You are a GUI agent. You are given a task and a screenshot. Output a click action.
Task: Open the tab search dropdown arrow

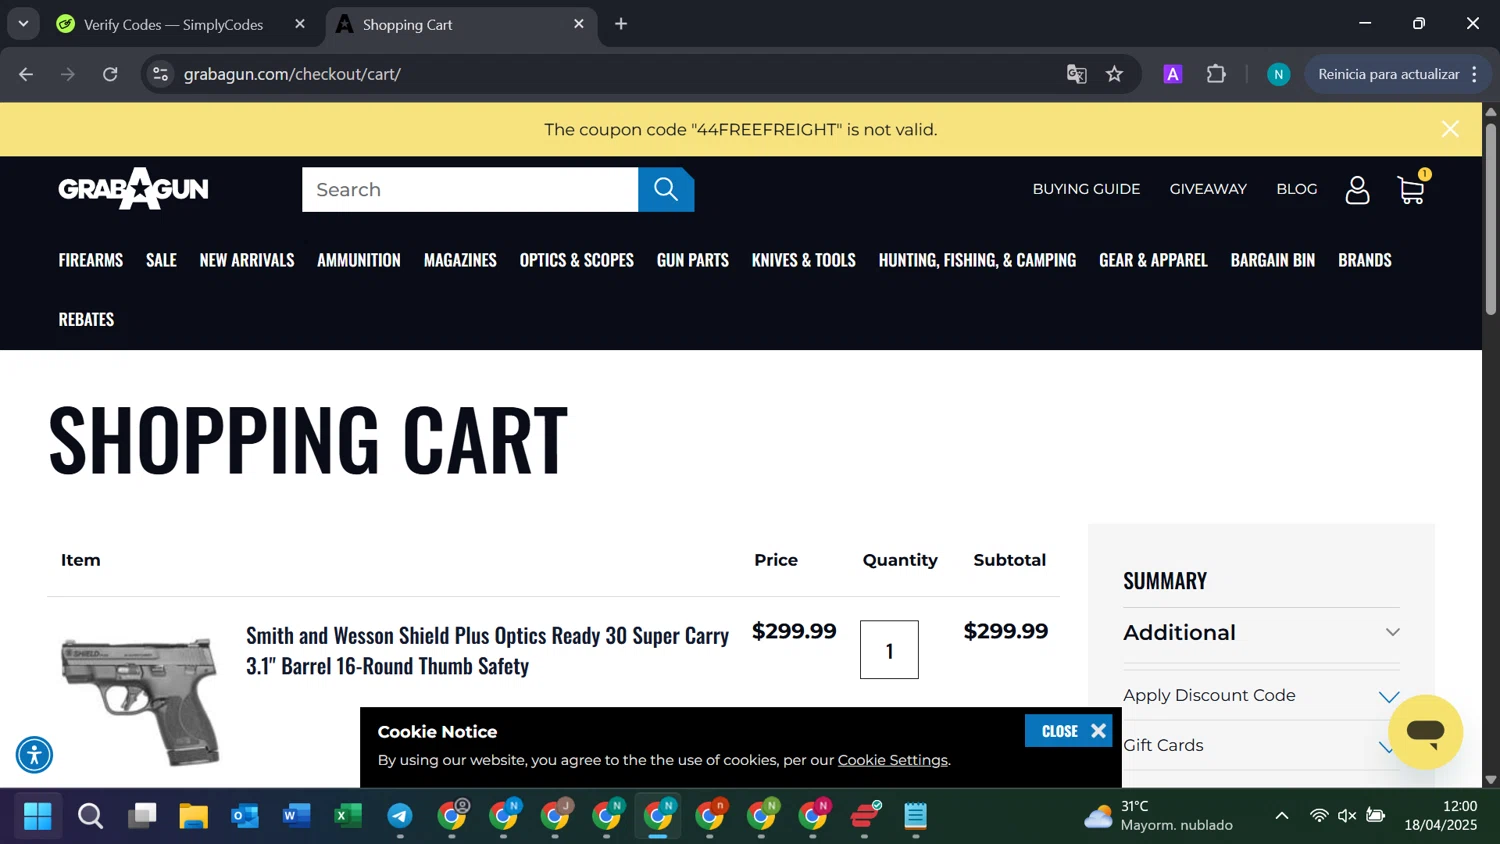(23, 24)
